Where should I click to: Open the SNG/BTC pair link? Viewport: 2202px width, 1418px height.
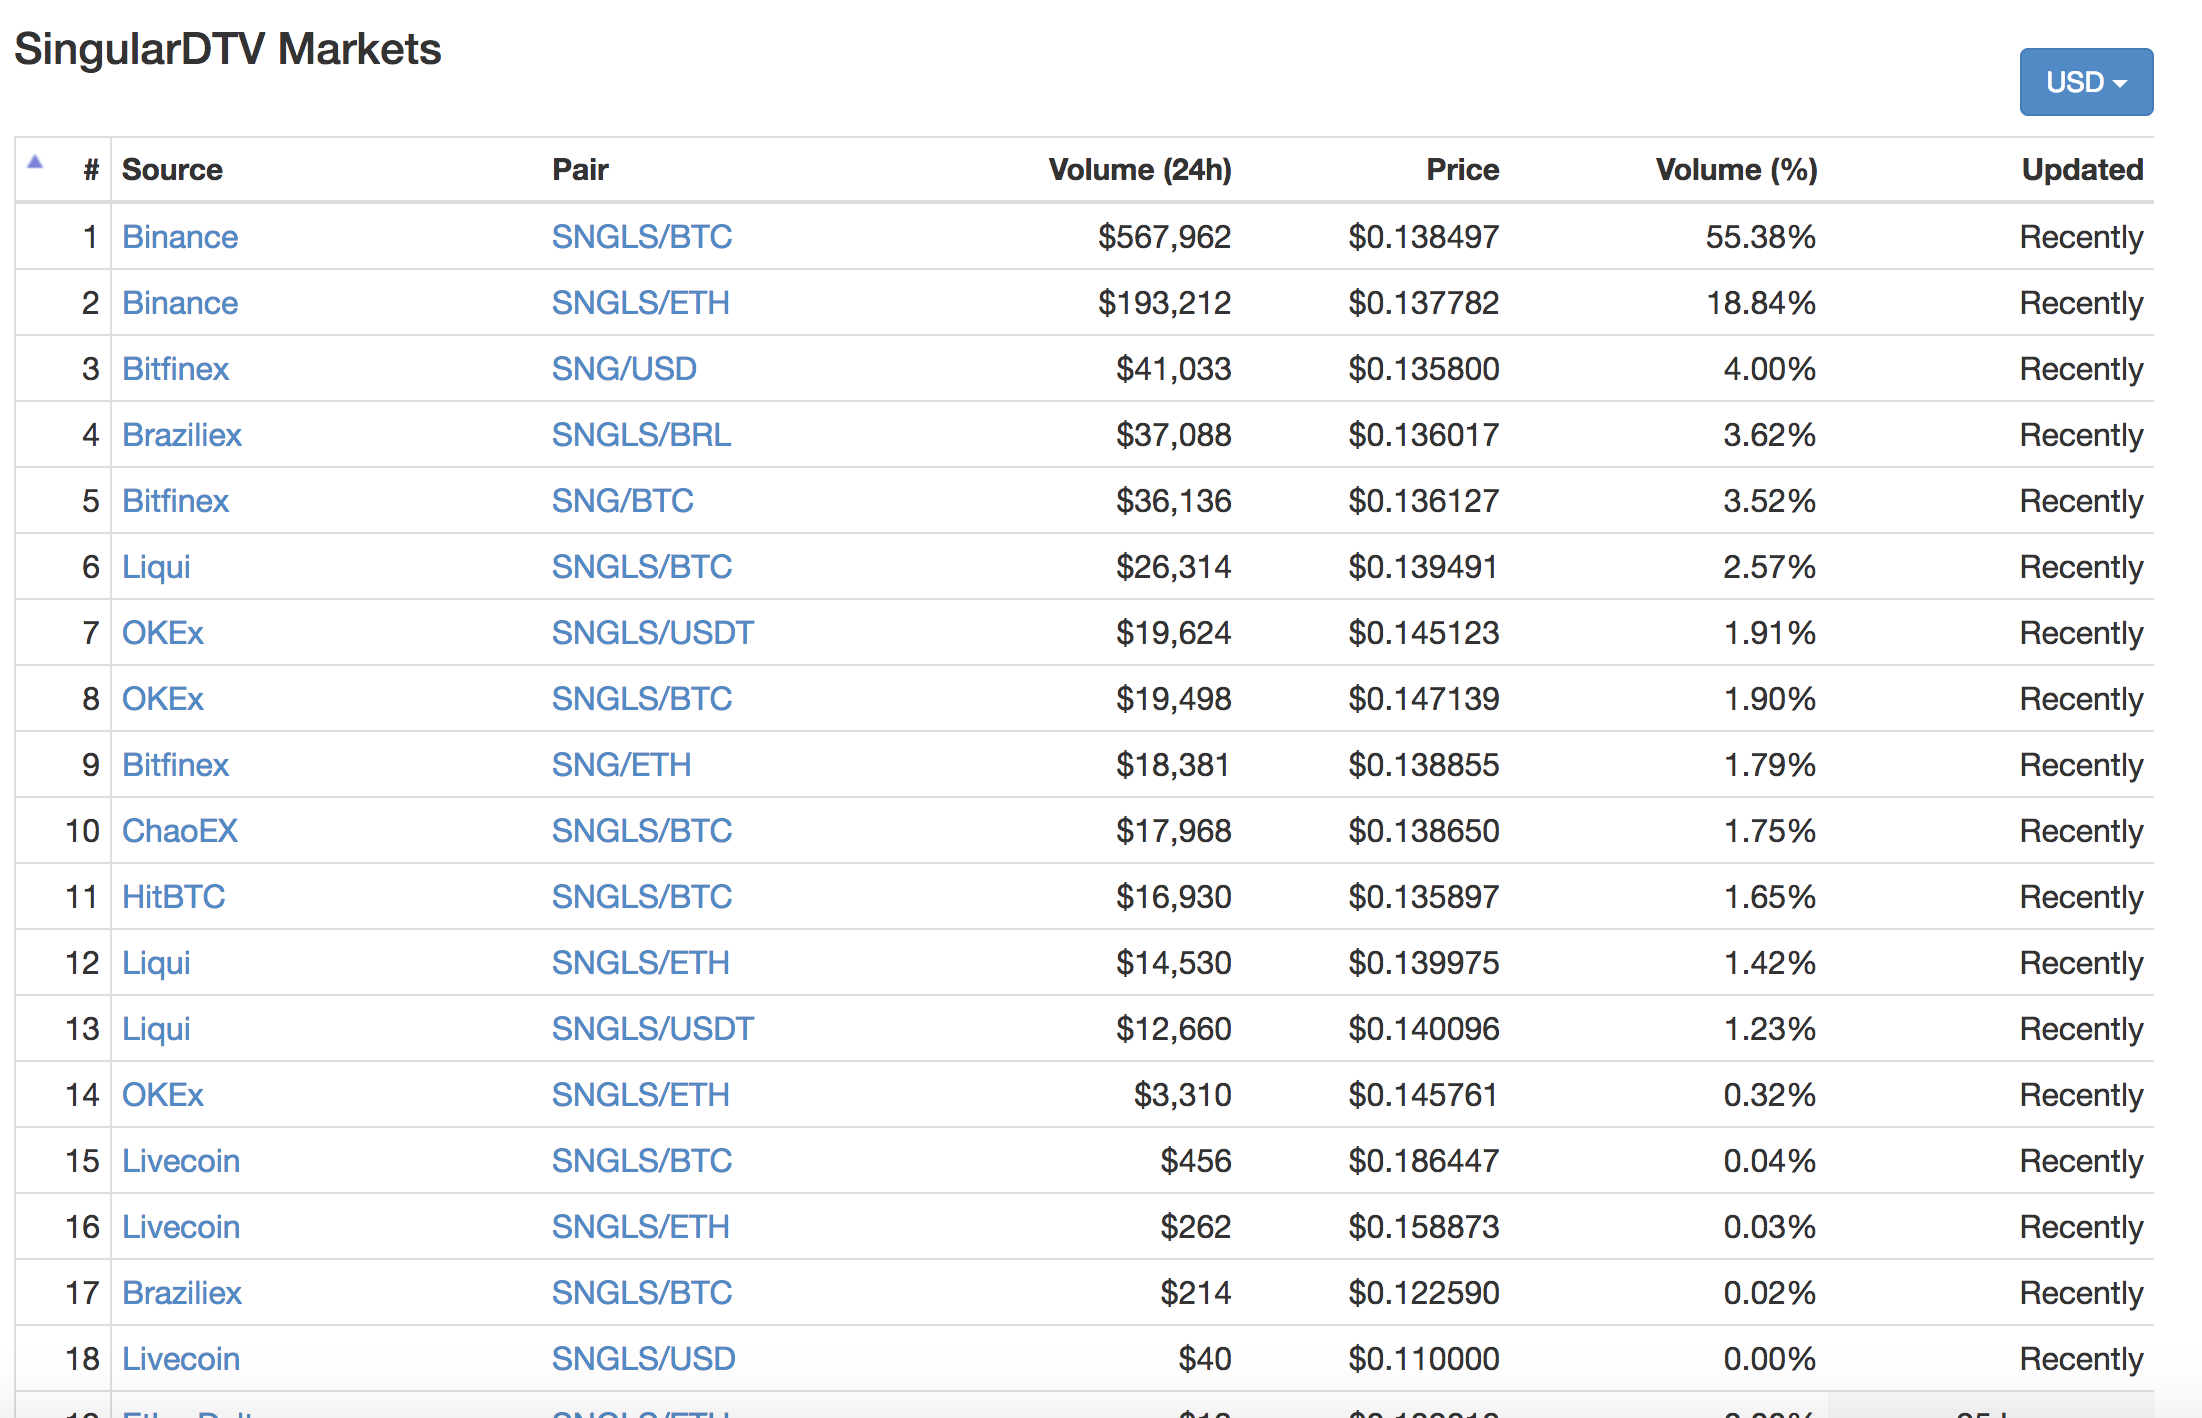[x=623, y=501]
